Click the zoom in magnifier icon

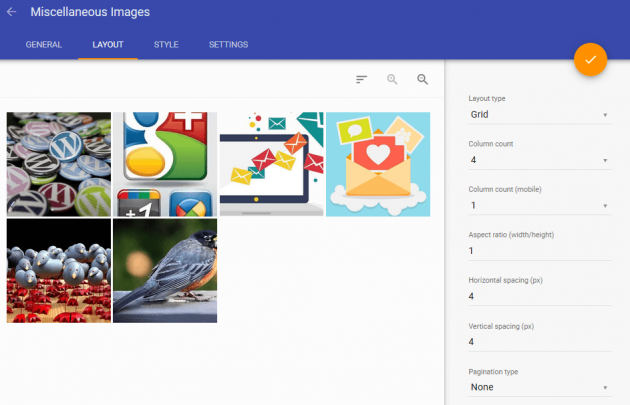(x=392, y=79)
